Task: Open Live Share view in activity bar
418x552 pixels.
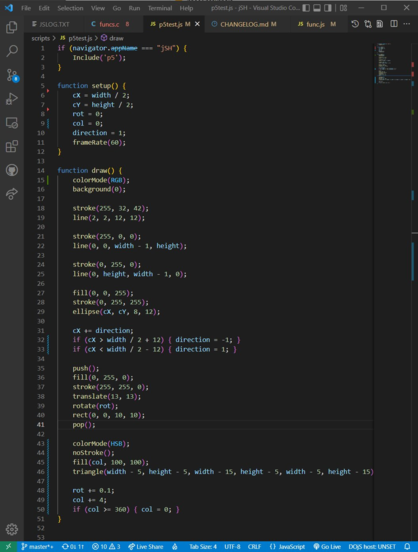Action: tap(12, 194)
